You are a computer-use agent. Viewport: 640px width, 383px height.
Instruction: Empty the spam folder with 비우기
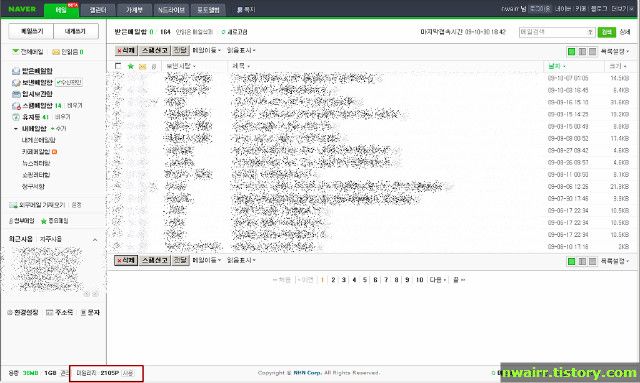pyautogui.click(x=74, y=105)
